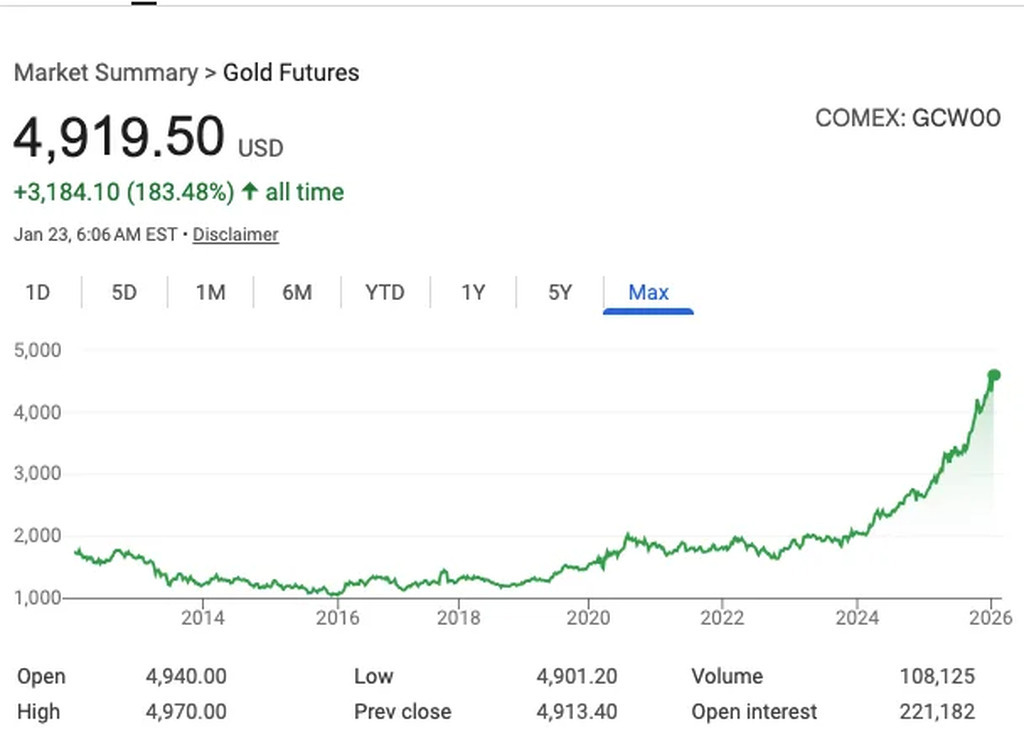
Task: Click the Open interest value 221,182
Action: [936, 713]
